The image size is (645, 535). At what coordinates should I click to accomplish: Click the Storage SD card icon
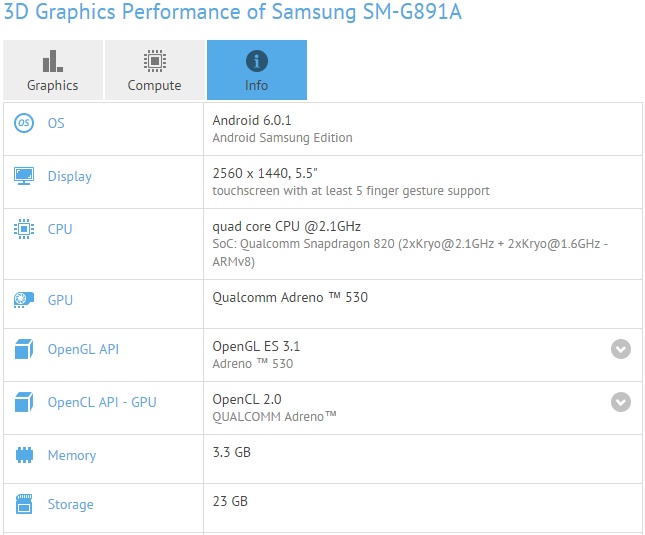[x=24, y=504]
